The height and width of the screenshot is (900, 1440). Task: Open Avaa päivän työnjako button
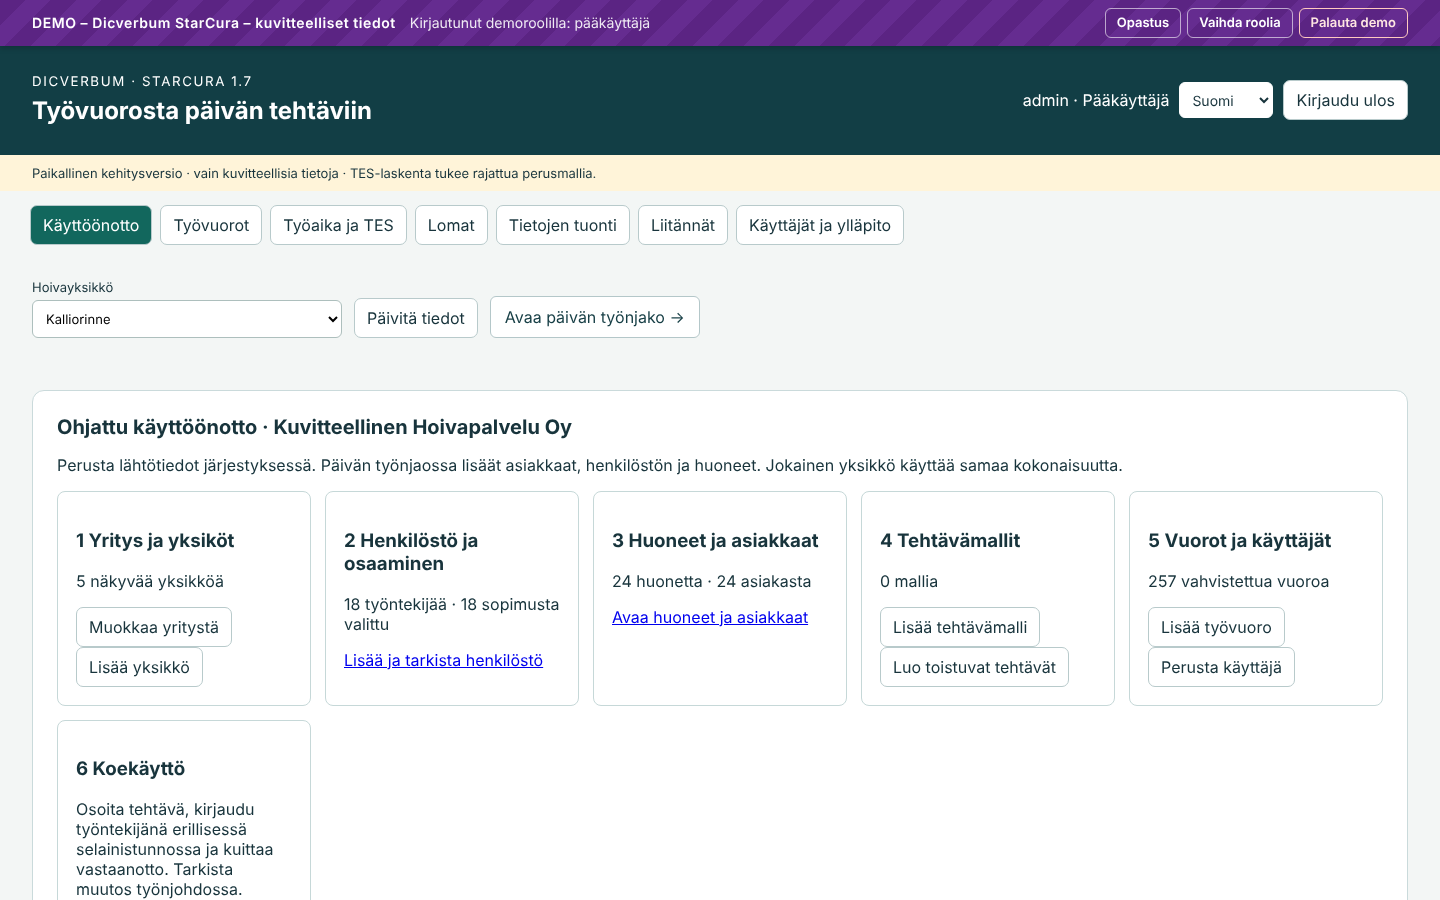coord(594,317)
